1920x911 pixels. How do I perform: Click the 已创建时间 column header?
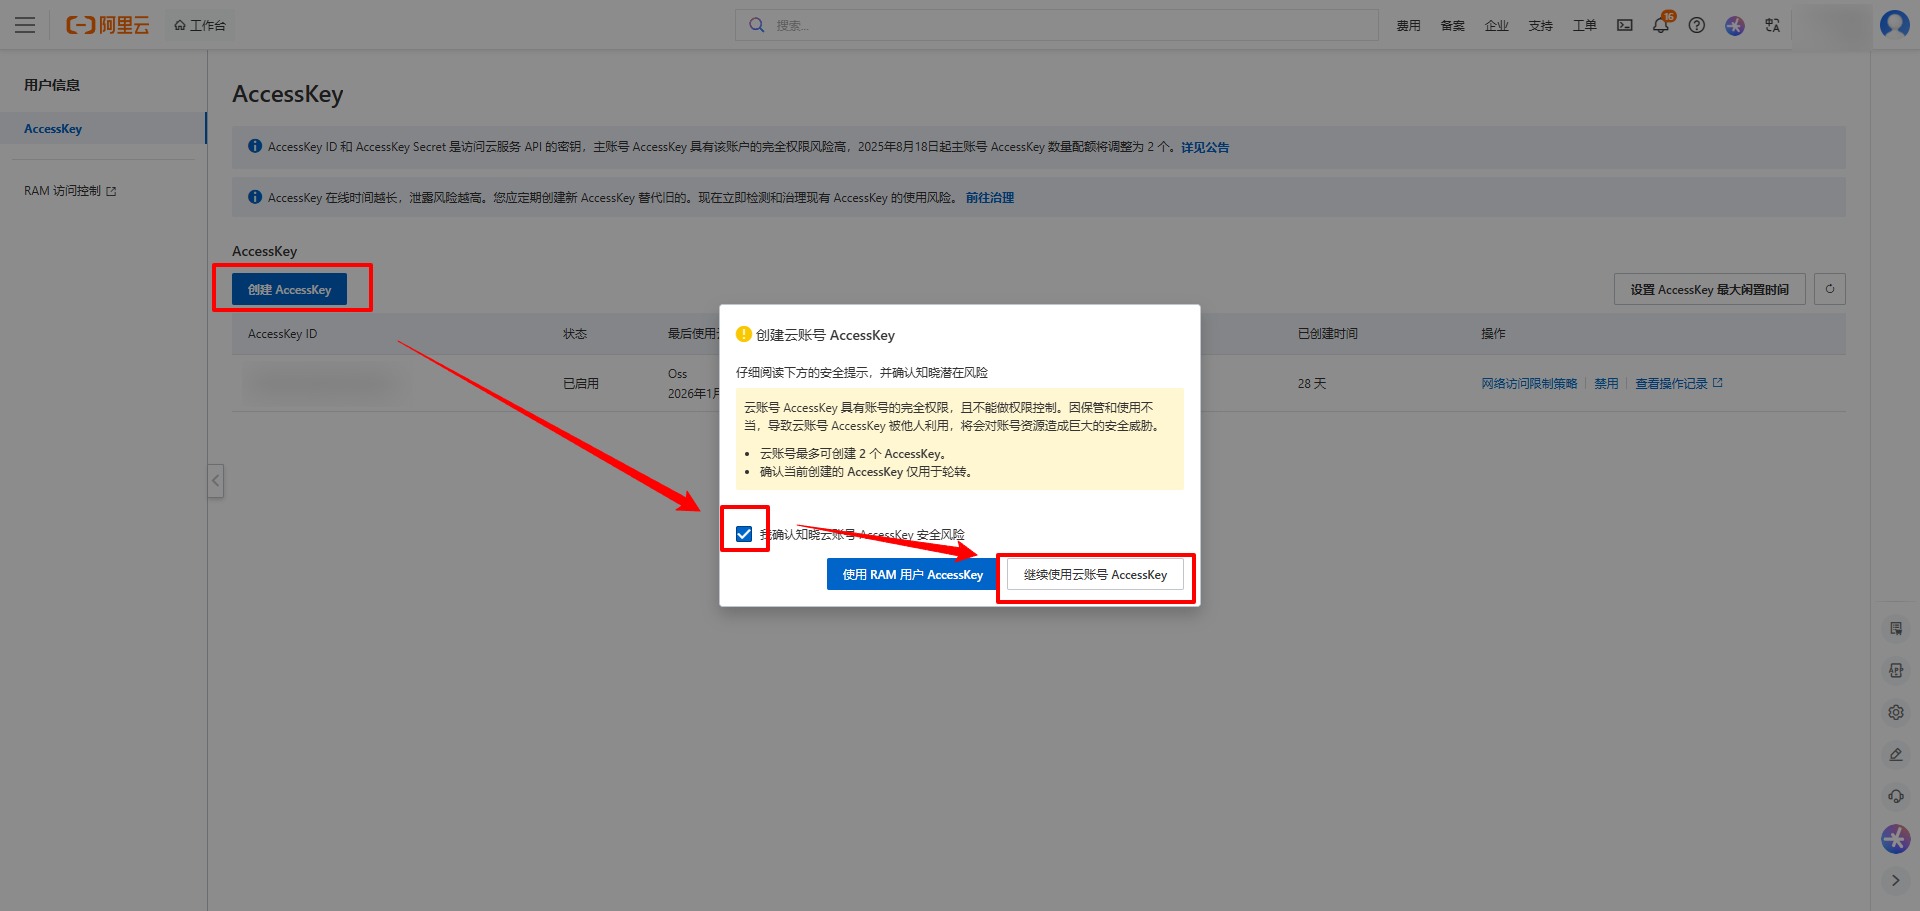(x=1328, y=334)
